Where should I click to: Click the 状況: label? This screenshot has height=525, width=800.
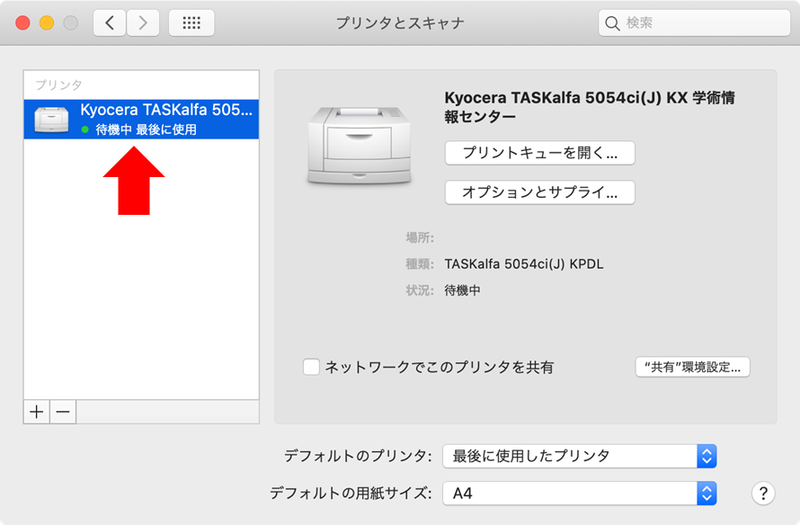419,290
